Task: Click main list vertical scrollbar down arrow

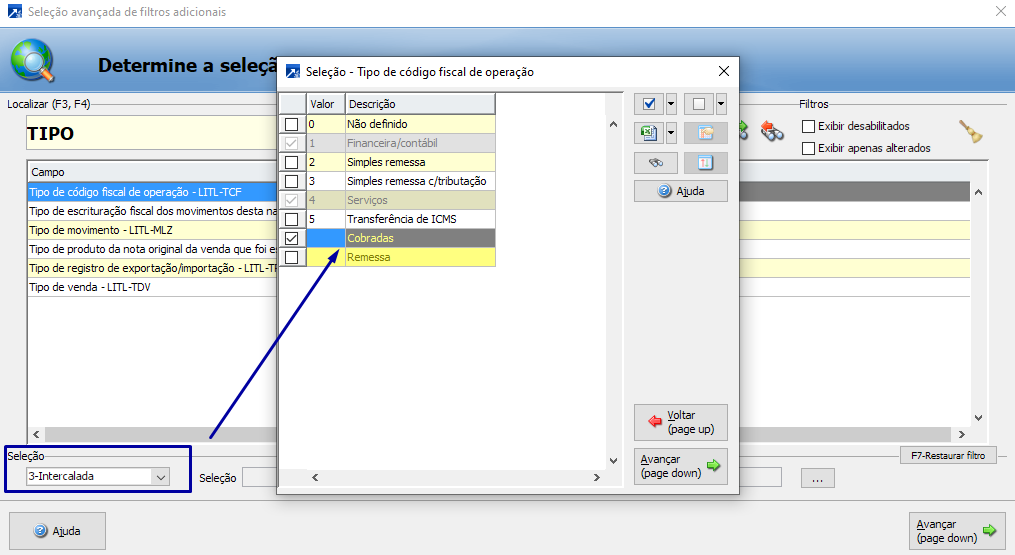Action: pos(979,418)
